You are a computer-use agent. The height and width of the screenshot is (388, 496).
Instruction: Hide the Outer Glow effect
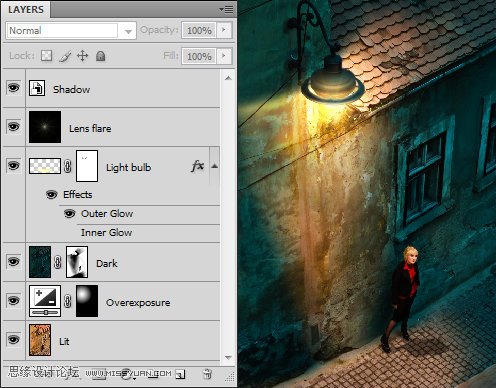click(69, 213)
